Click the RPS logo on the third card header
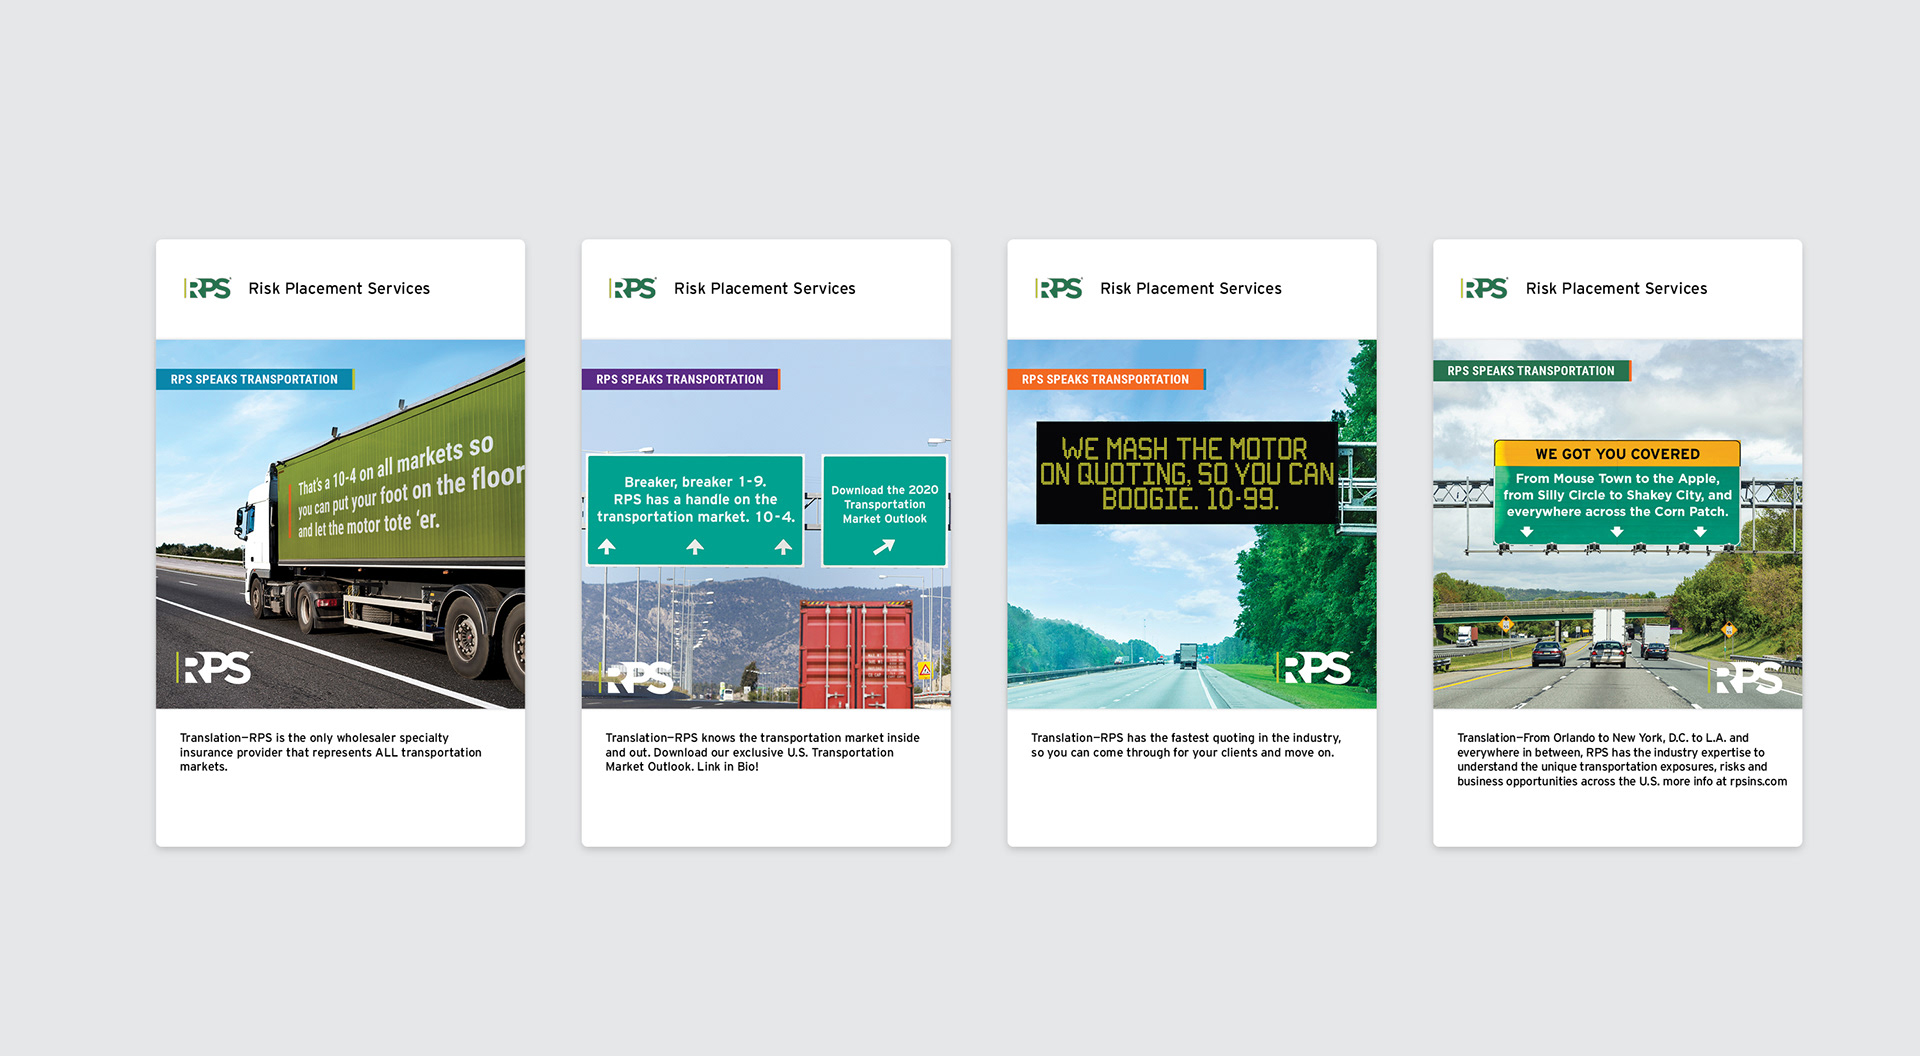The height and width of the screenshot is (1056, 1920). pos(1059,288)
